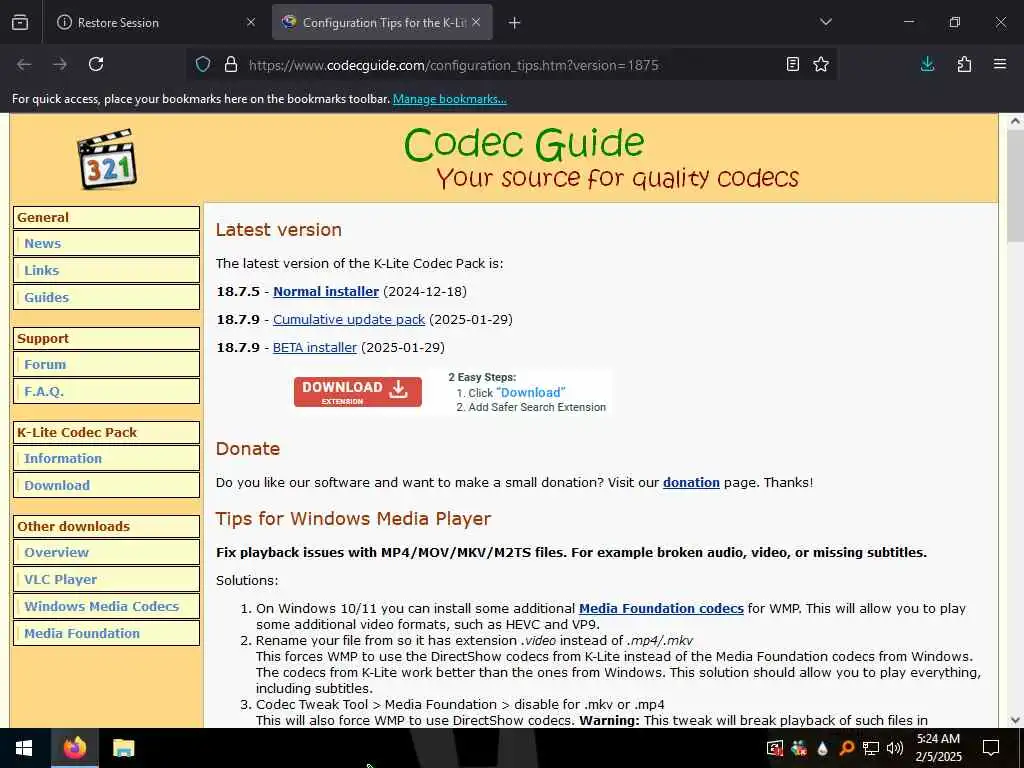Open File Explorer from the taskbar
Viewport: 1024px width, 768px height.
pyautogui.click(x=123, y=748)
